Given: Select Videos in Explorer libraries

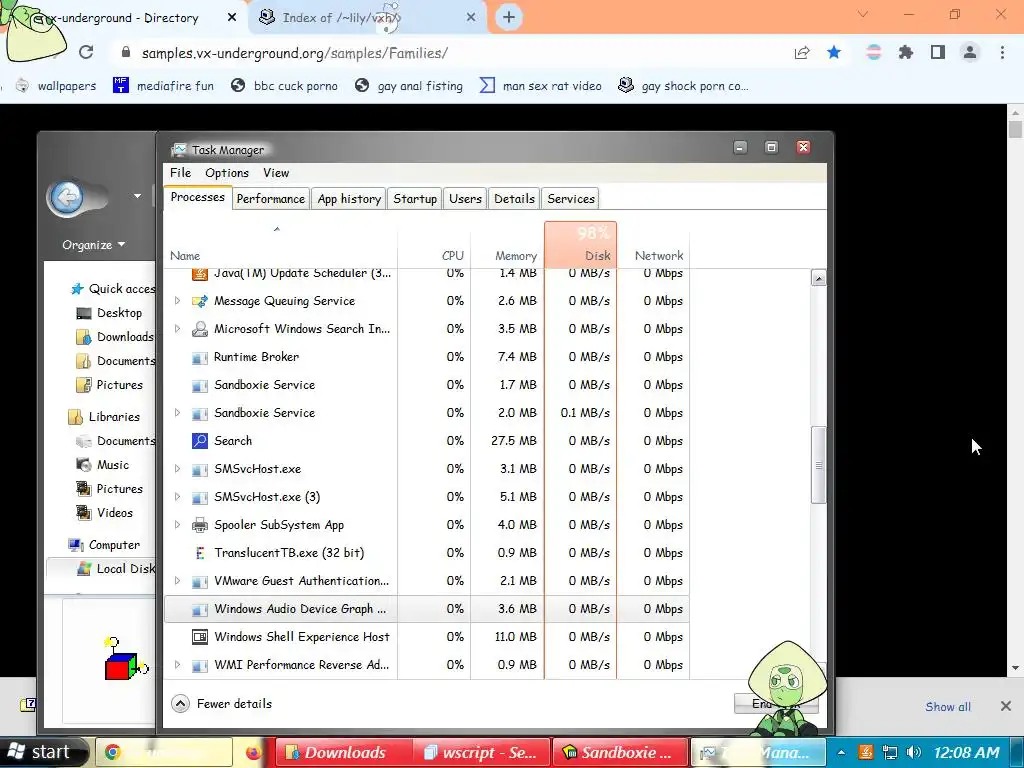Looking at the screenshot, I should point(104,513).
